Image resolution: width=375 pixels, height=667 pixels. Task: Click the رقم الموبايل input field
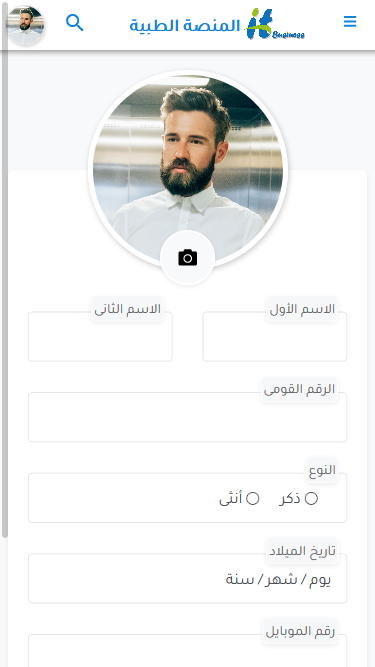click(188, 651)
